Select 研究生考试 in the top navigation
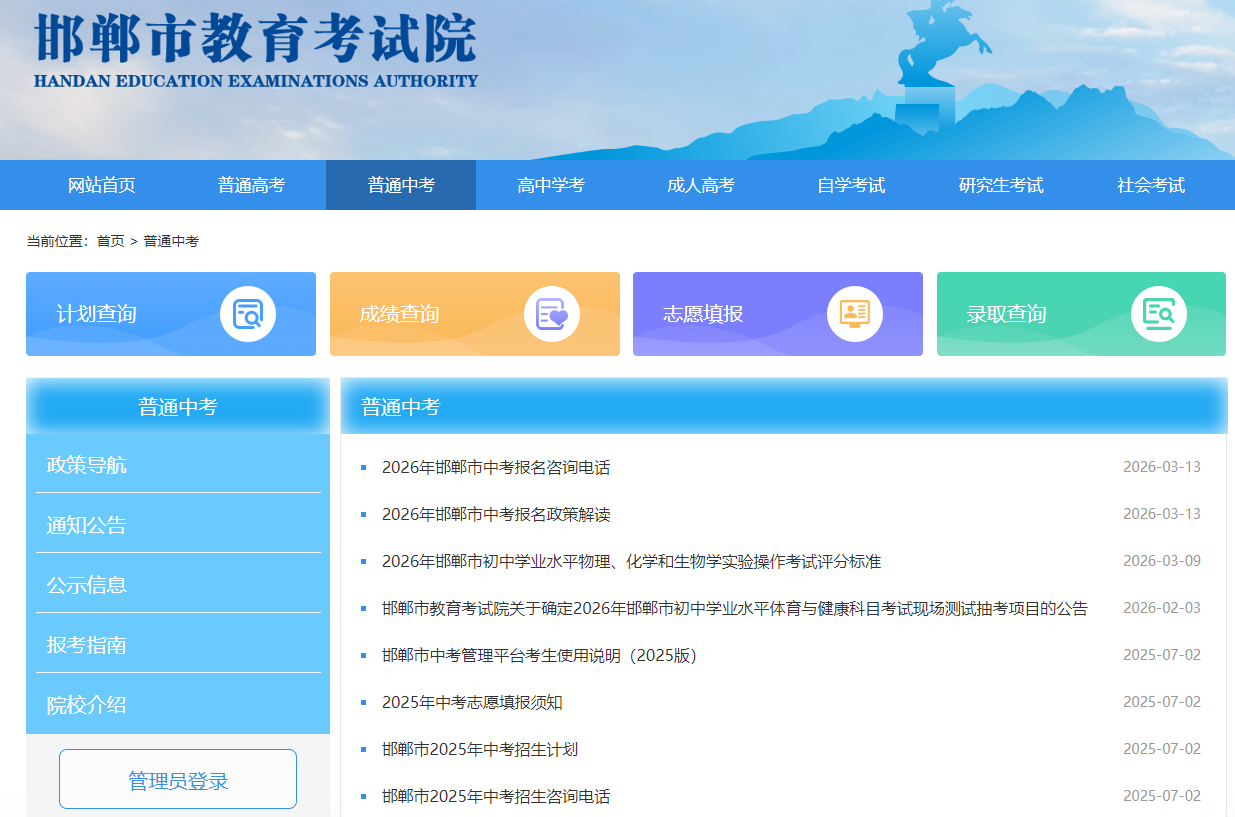The image size is (1235, 817). click(1000, 185)
